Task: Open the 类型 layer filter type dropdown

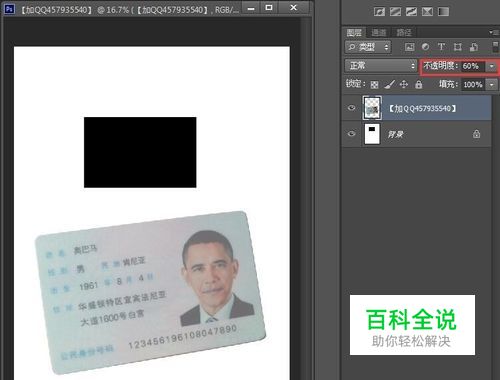Action: pyautogui.click(x=368, y=47)
